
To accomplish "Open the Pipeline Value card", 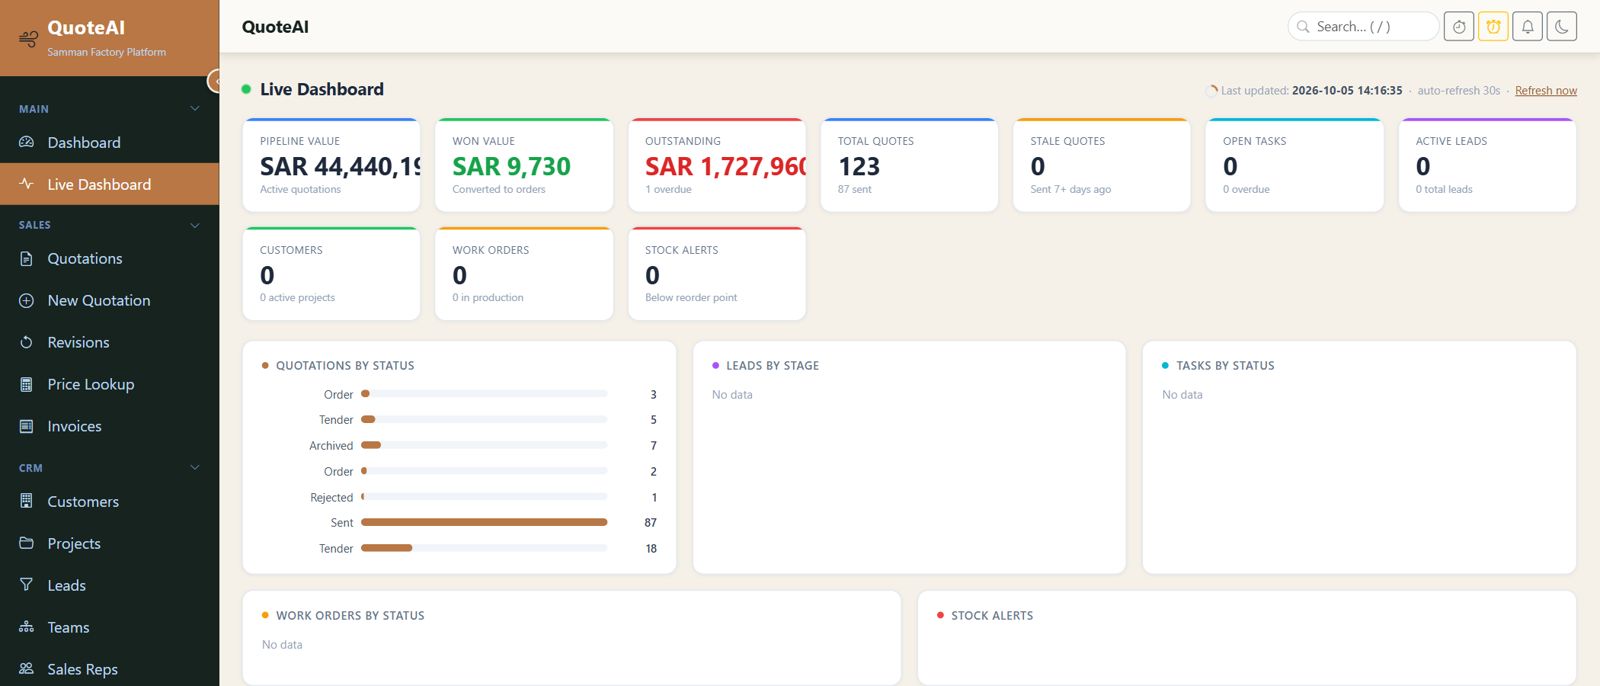I will 331,165.
